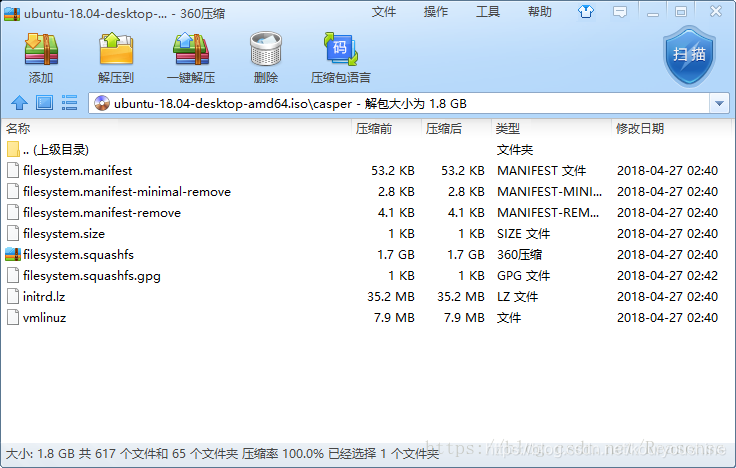Click the 2018-04-27 02:42 date cell

pos(667,276)
